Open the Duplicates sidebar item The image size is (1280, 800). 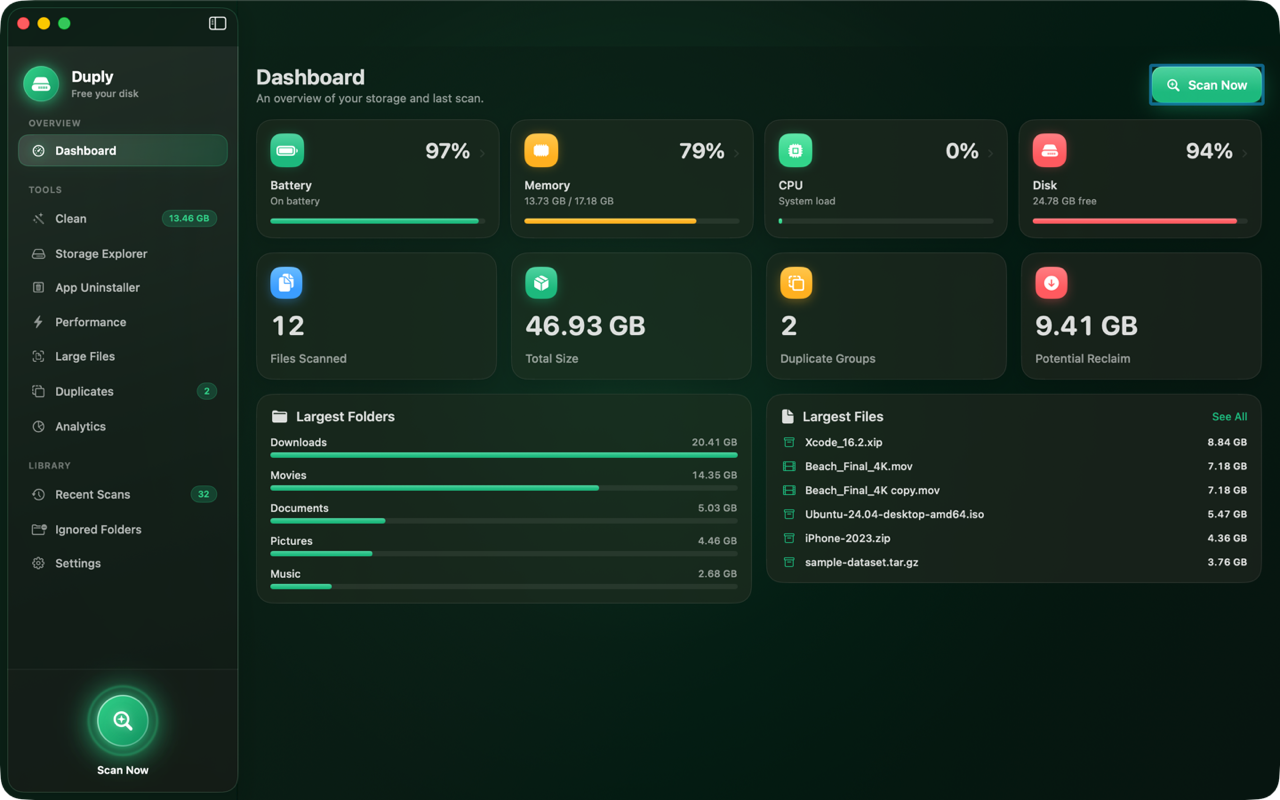coord(123,391)
